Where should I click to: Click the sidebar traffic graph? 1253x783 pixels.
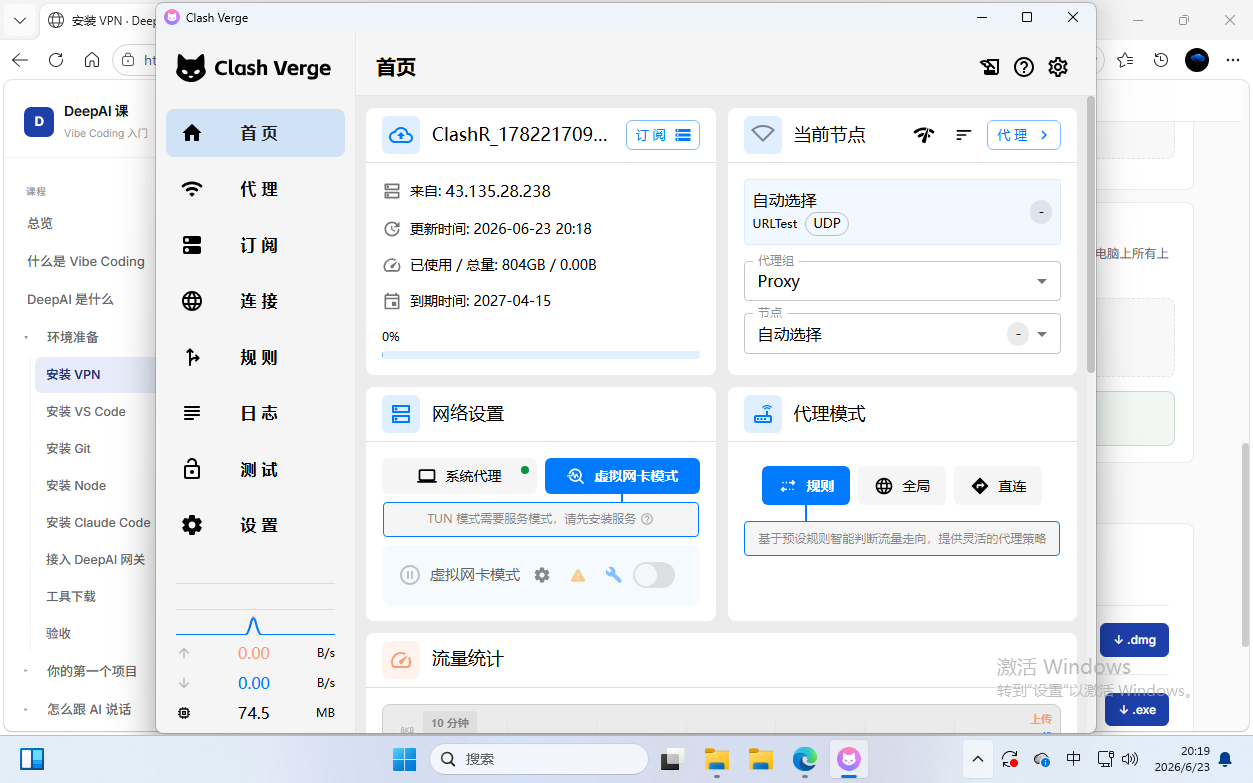255,625
